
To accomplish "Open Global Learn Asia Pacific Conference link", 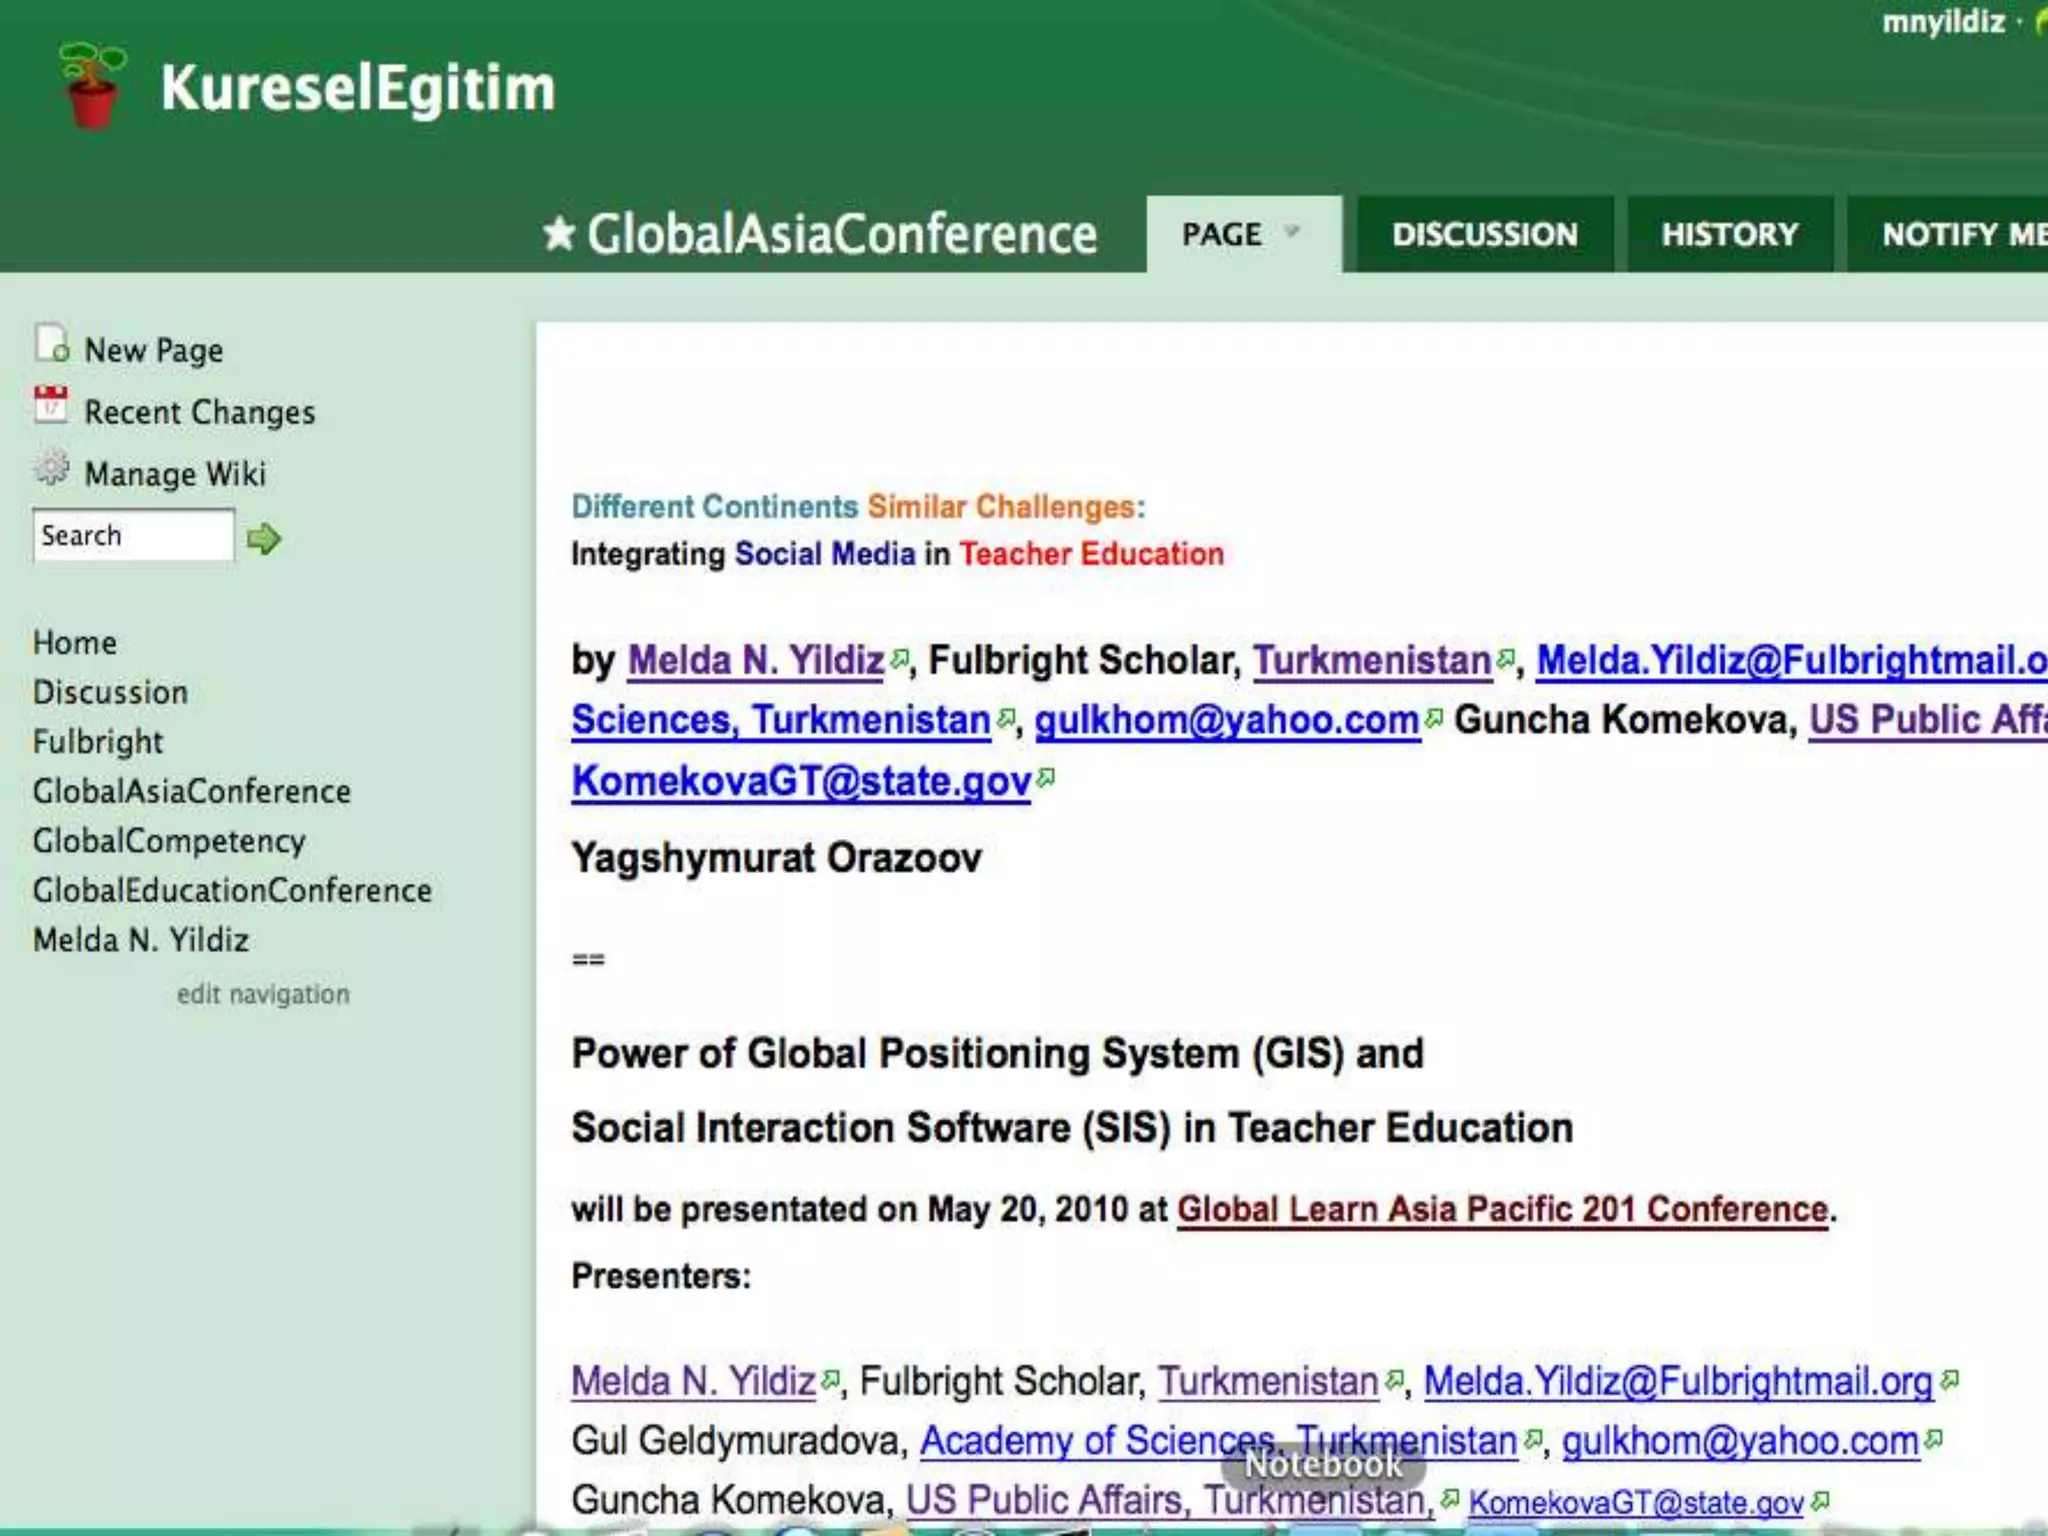I will [1501, 1209].
